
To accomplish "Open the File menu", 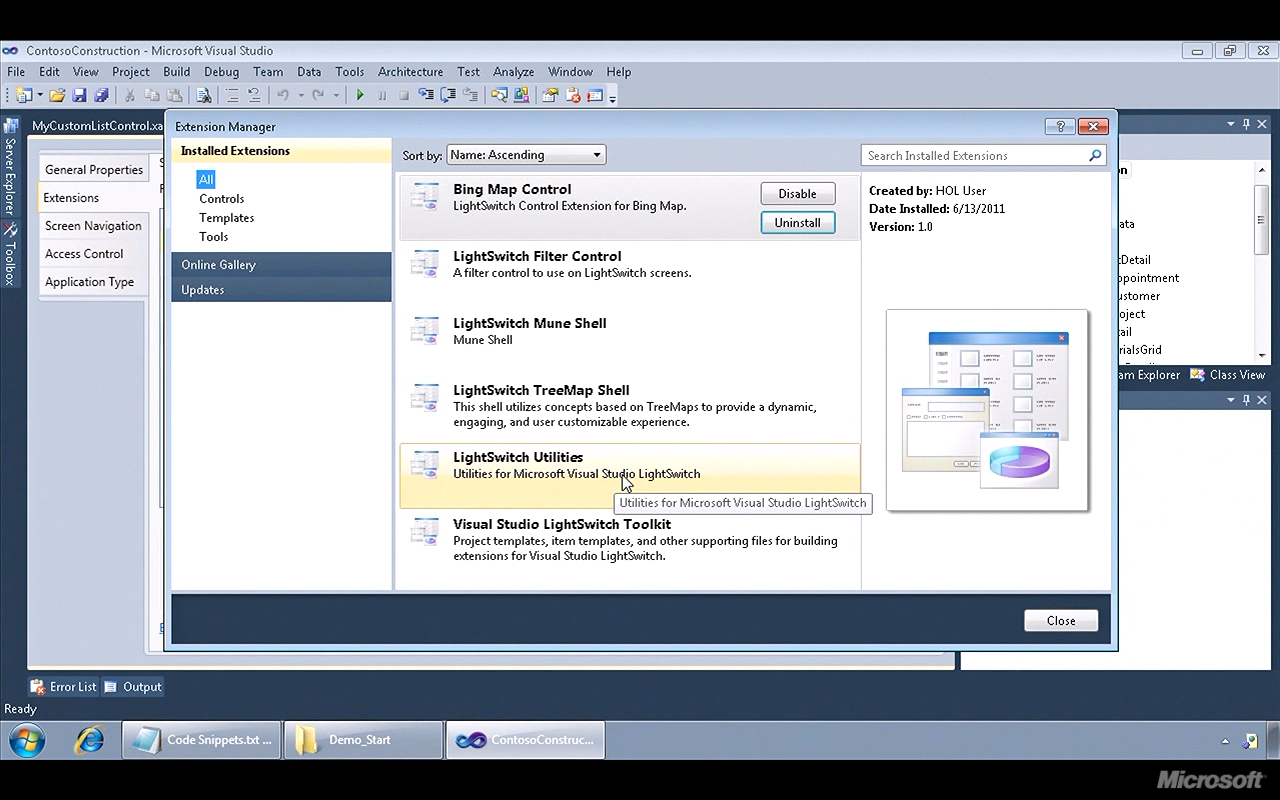I will coord(16,72).
